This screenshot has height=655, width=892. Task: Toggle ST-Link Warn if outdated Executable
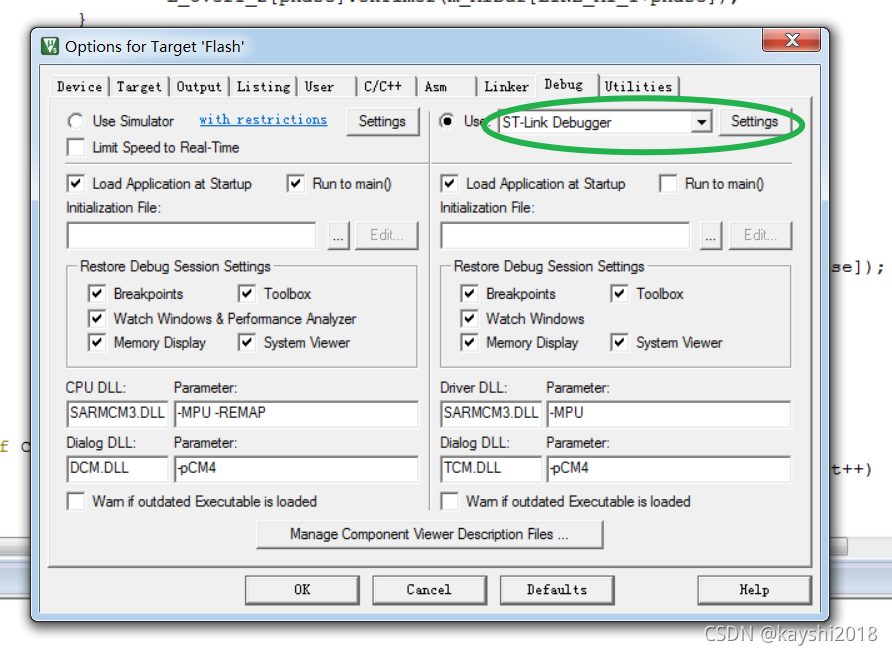click(x=449, y=501)
